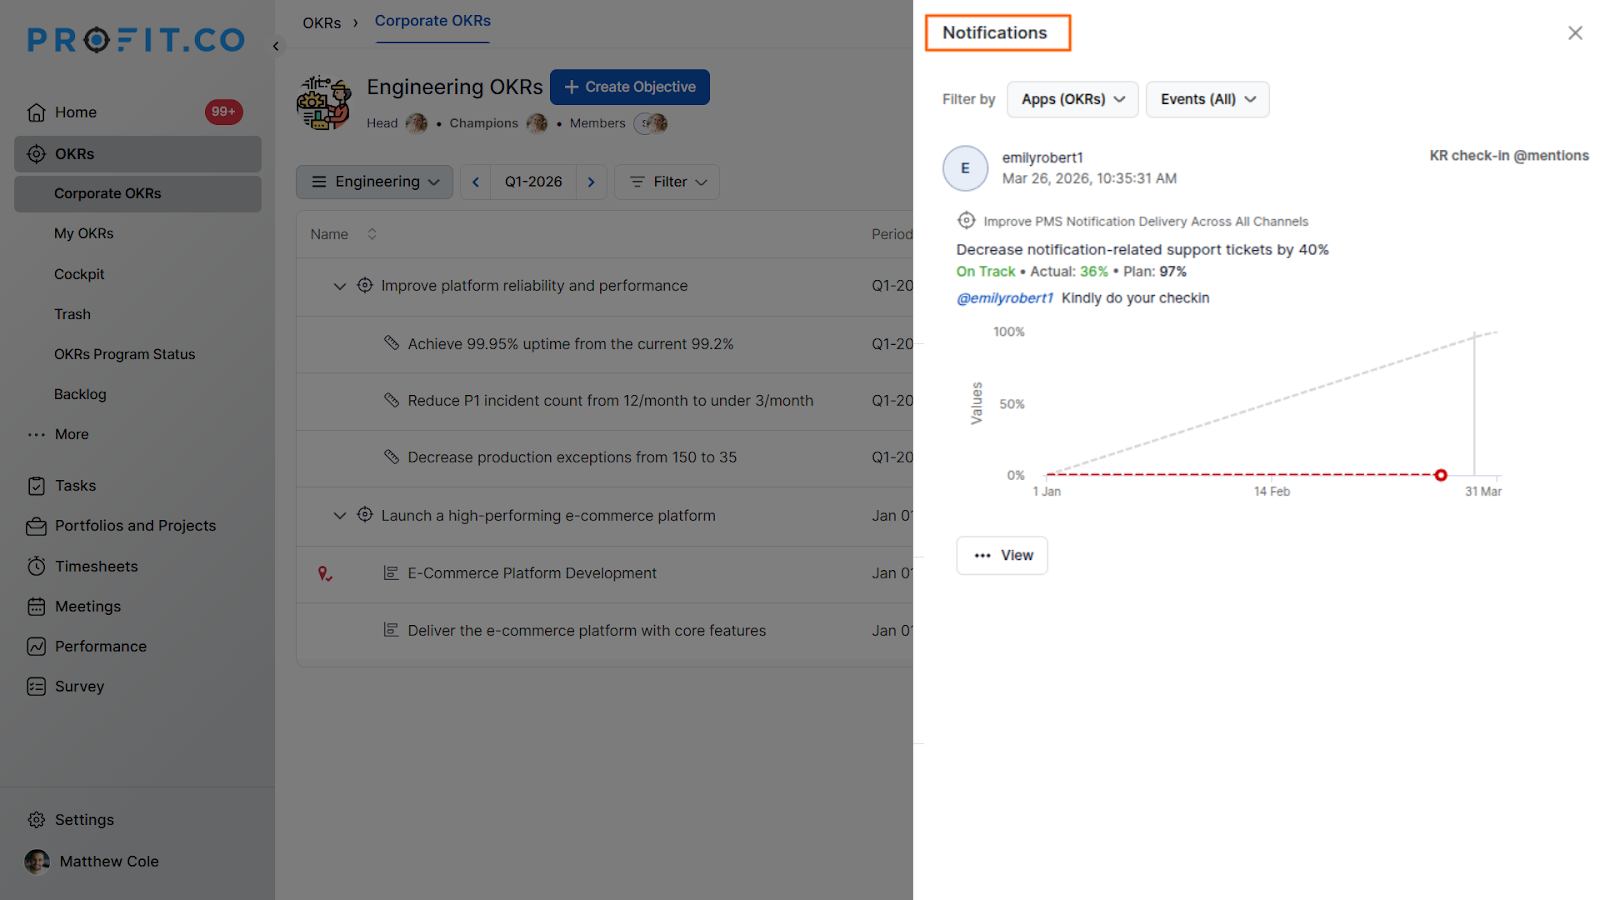Click Q1-2026 period label
The width and height of the screenshot is (1600, 900).
(533, 182)
